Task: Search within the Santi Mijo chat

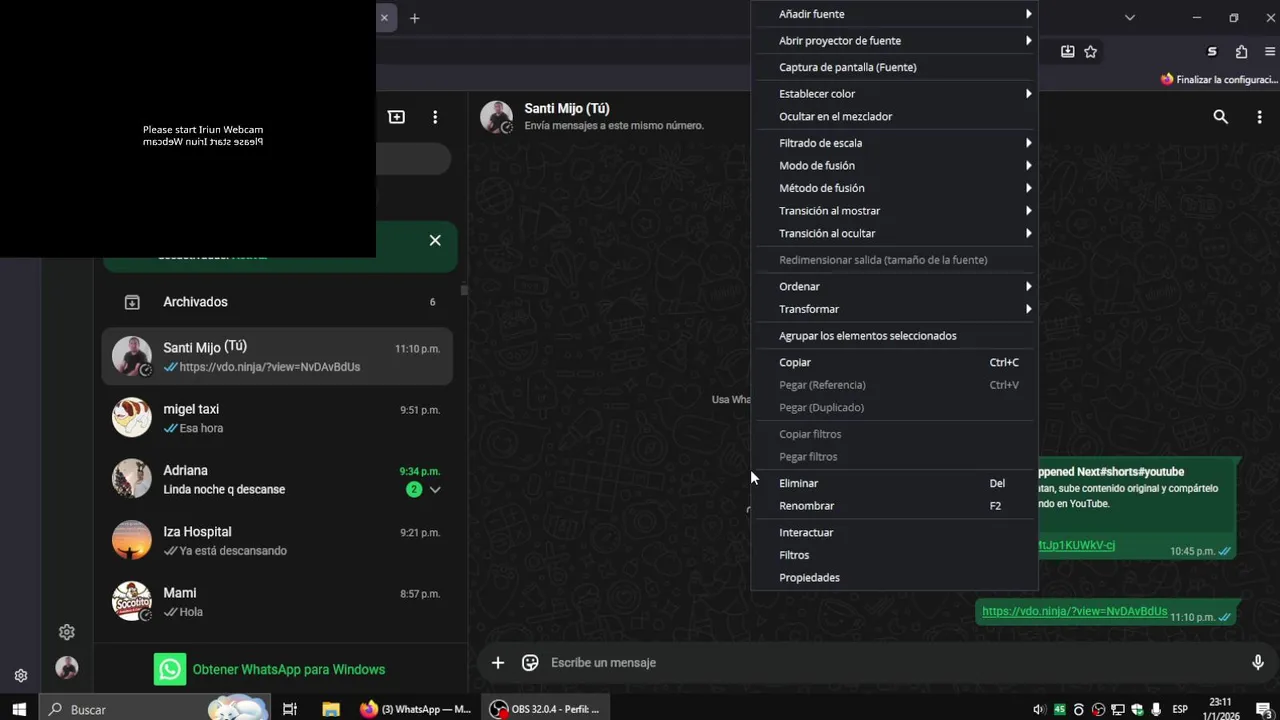Action: click(1220, 117)
